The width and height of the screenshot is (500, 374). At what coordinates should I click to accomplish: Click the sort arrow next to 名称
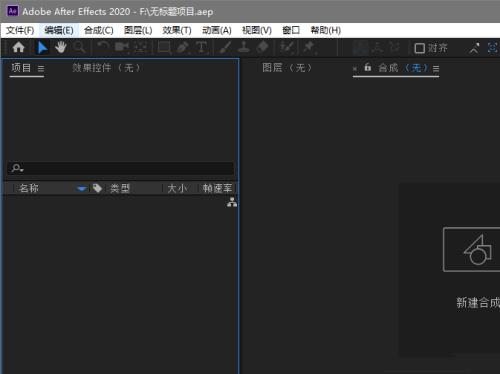[82, 189]
